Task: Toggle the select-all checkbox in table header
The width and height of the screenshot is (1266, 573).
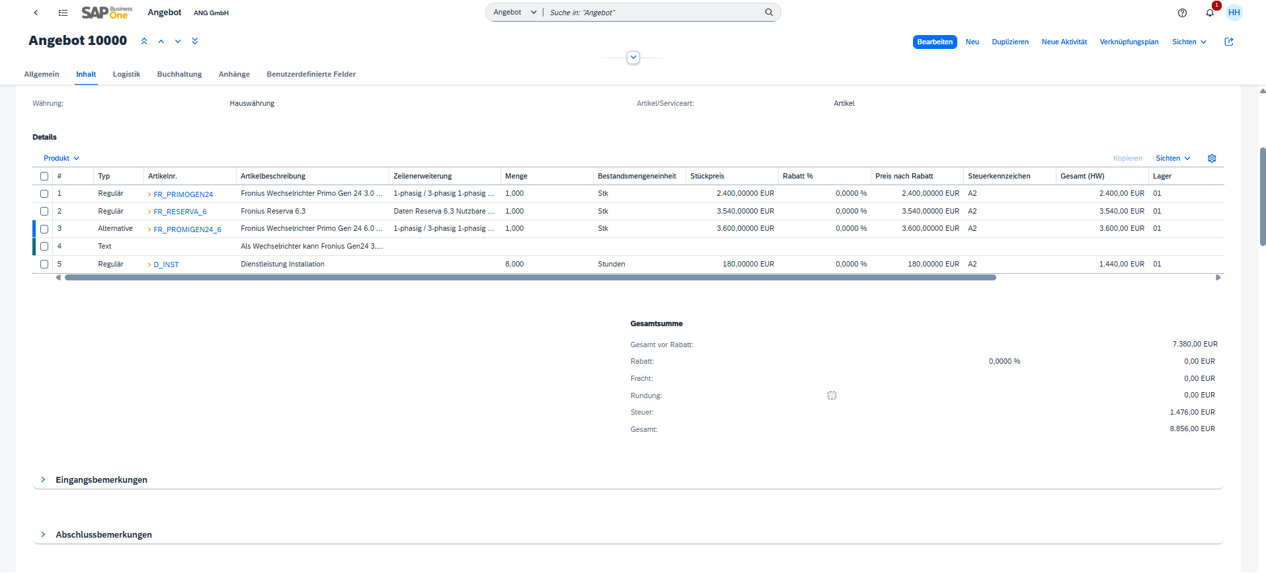Action: point(44,176)
